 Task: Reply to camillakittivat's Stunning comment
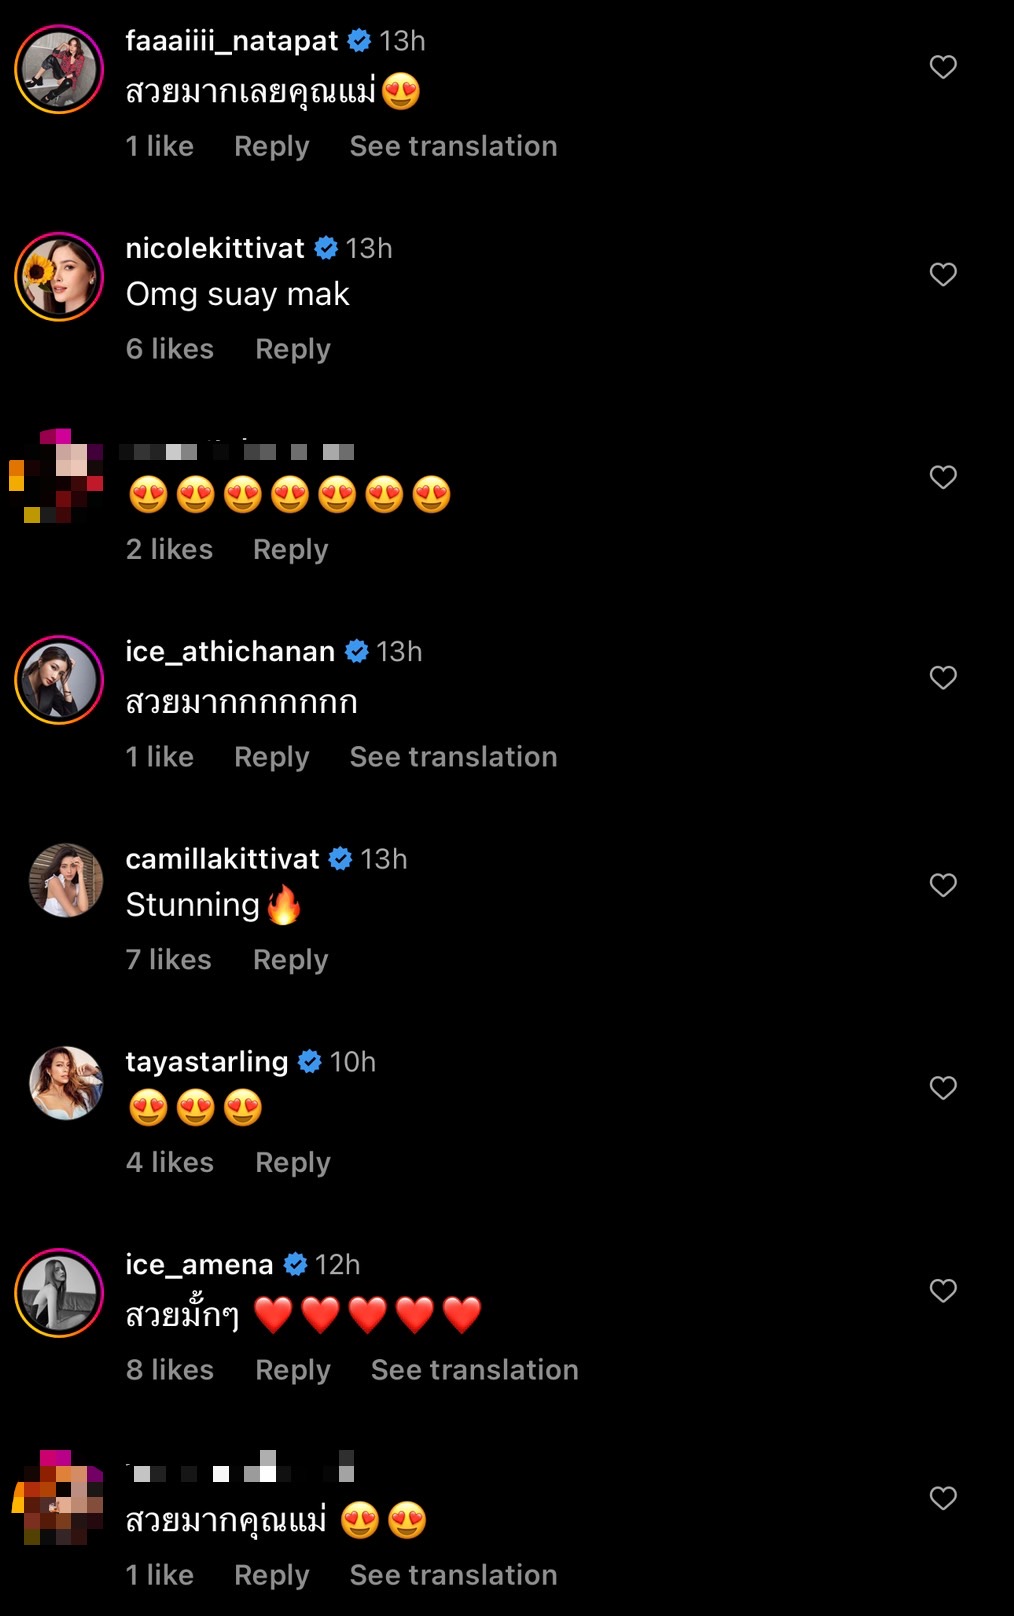290,960
